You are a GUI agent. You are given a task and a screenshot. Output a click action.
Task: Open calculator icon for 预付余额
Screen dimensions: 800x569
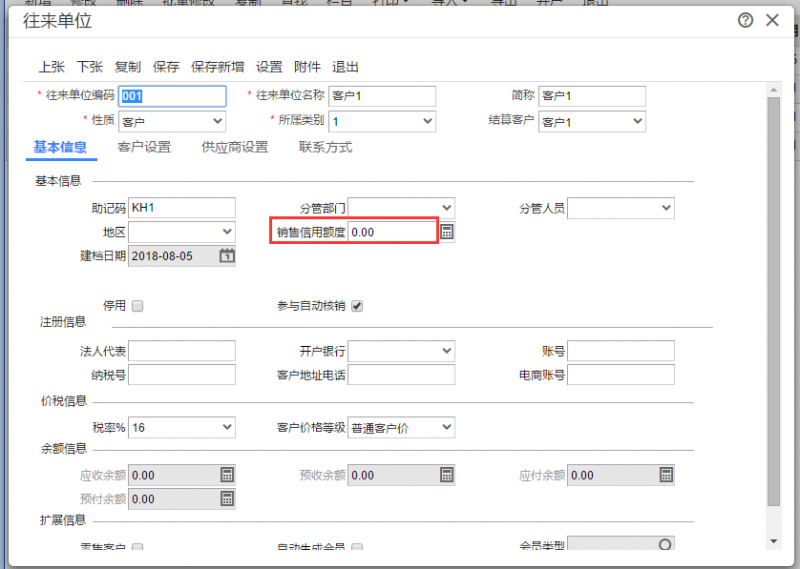coord(227,499)
